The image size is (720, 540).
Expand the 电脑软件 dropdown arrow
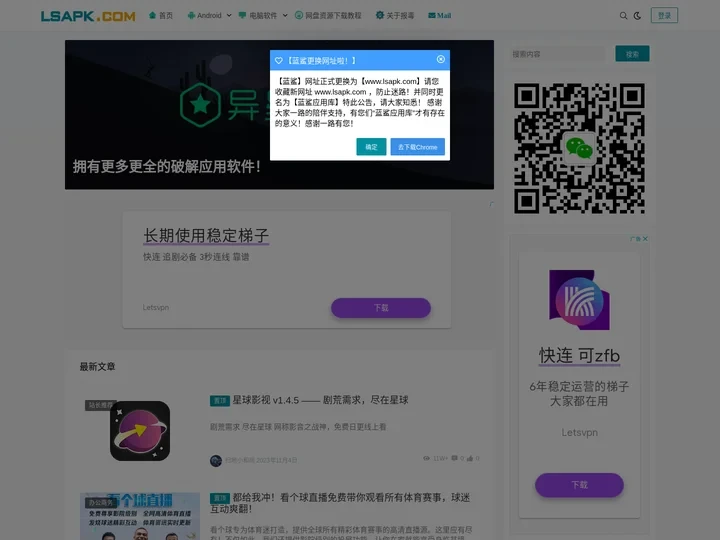pyautogui.click(x=285, y=16)
